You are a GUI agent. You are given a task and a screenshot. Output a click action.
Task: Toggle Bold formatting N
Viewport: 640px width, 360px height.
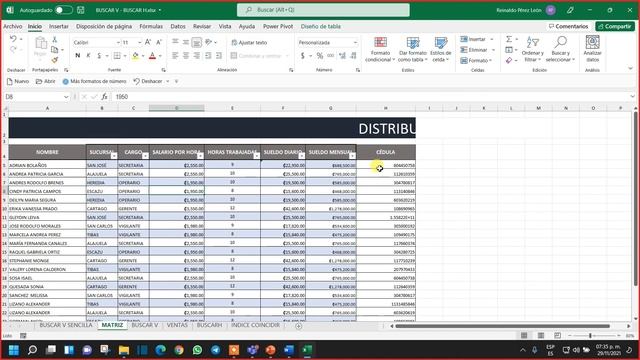click(78, 56)
